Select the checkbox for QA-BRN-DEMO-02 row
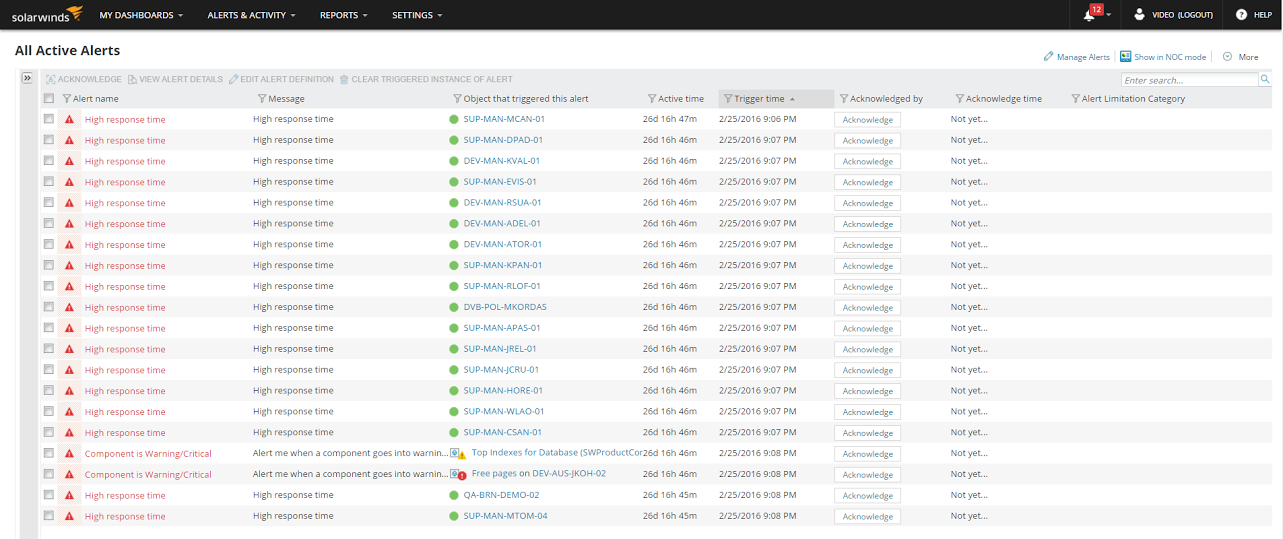The image size is (1283, 539). [49, 495]
